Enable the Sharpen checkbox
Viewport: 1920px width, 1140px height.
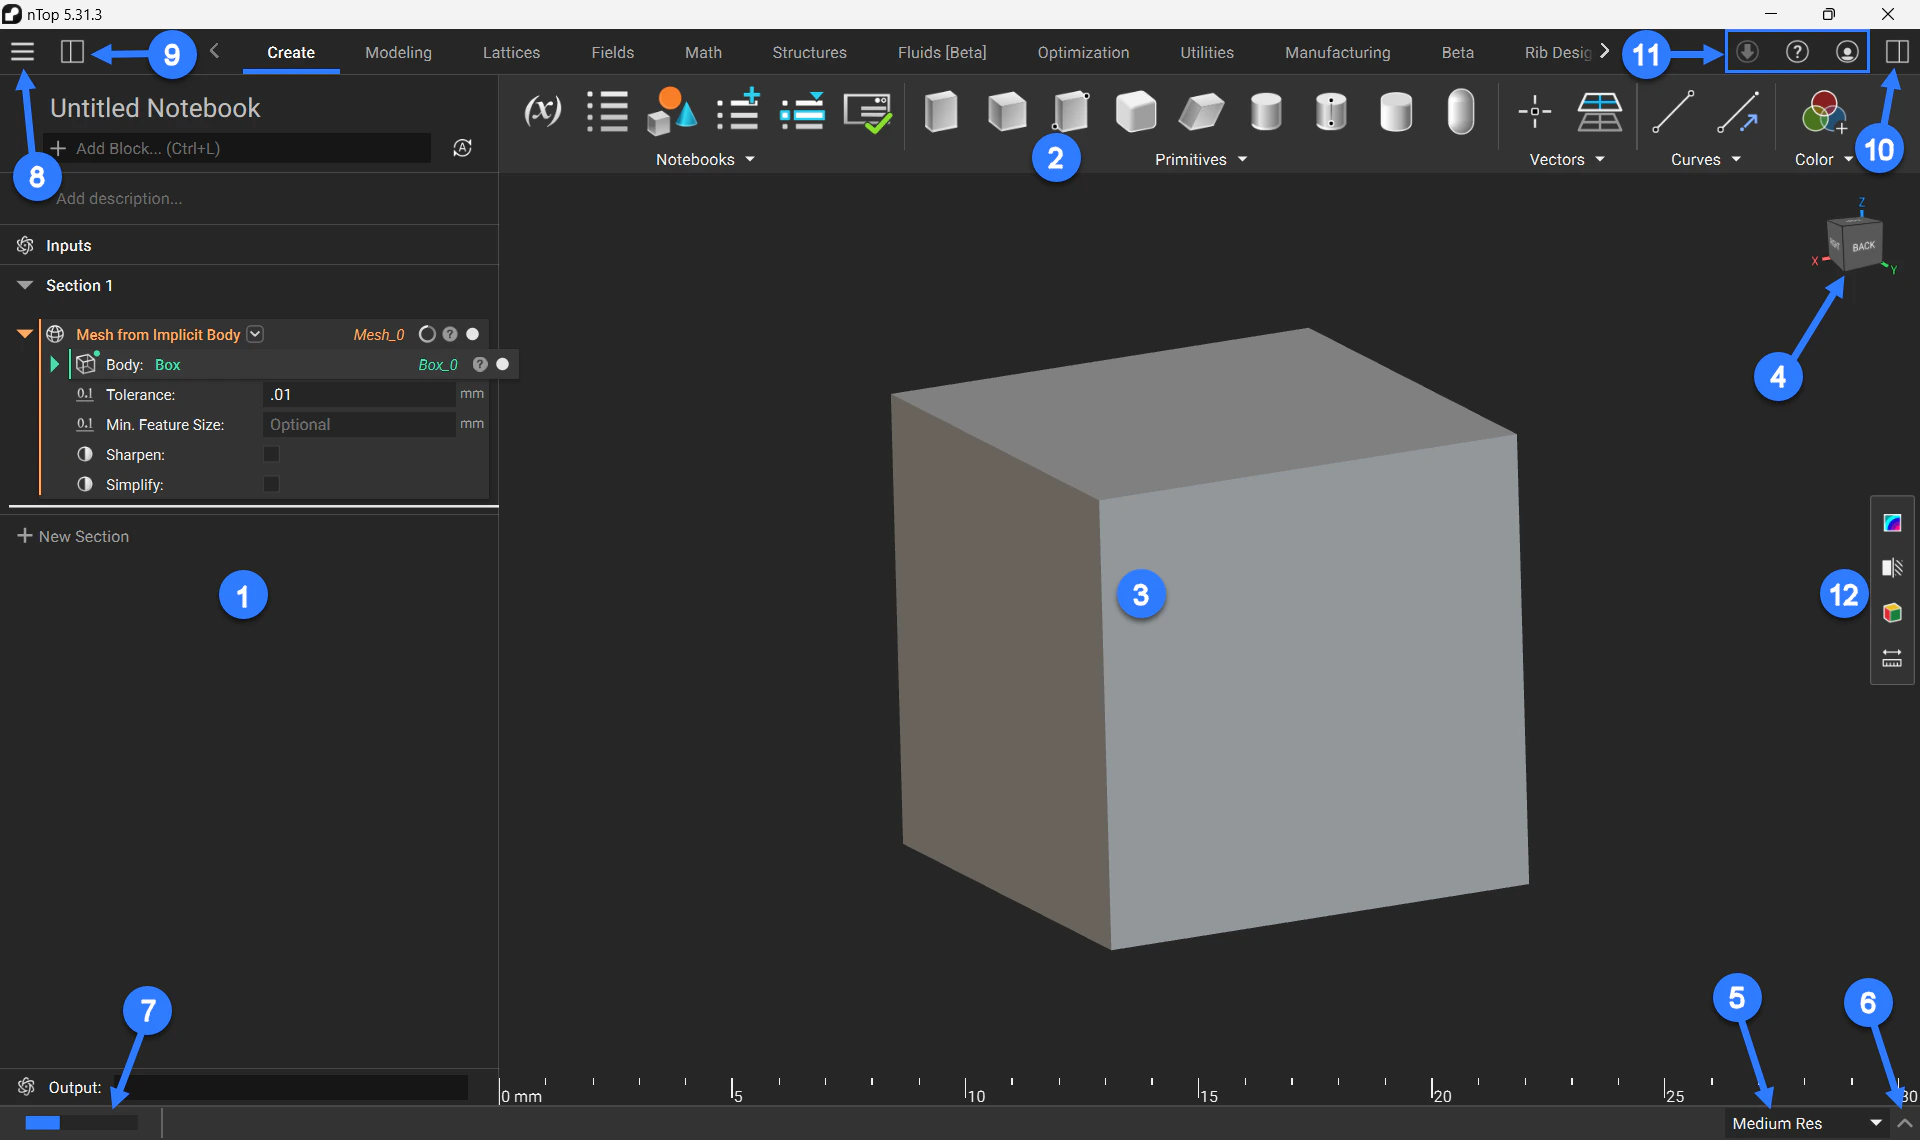point(271,455)
